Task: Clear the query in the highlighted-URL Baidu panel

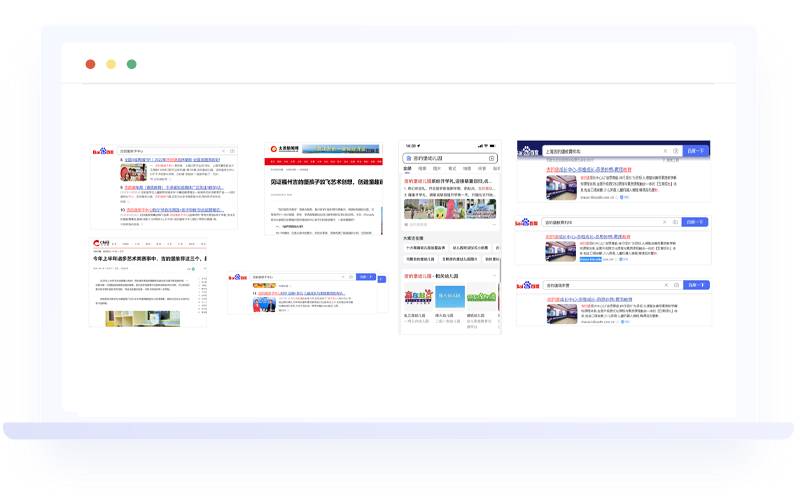Action: point(664,222)
